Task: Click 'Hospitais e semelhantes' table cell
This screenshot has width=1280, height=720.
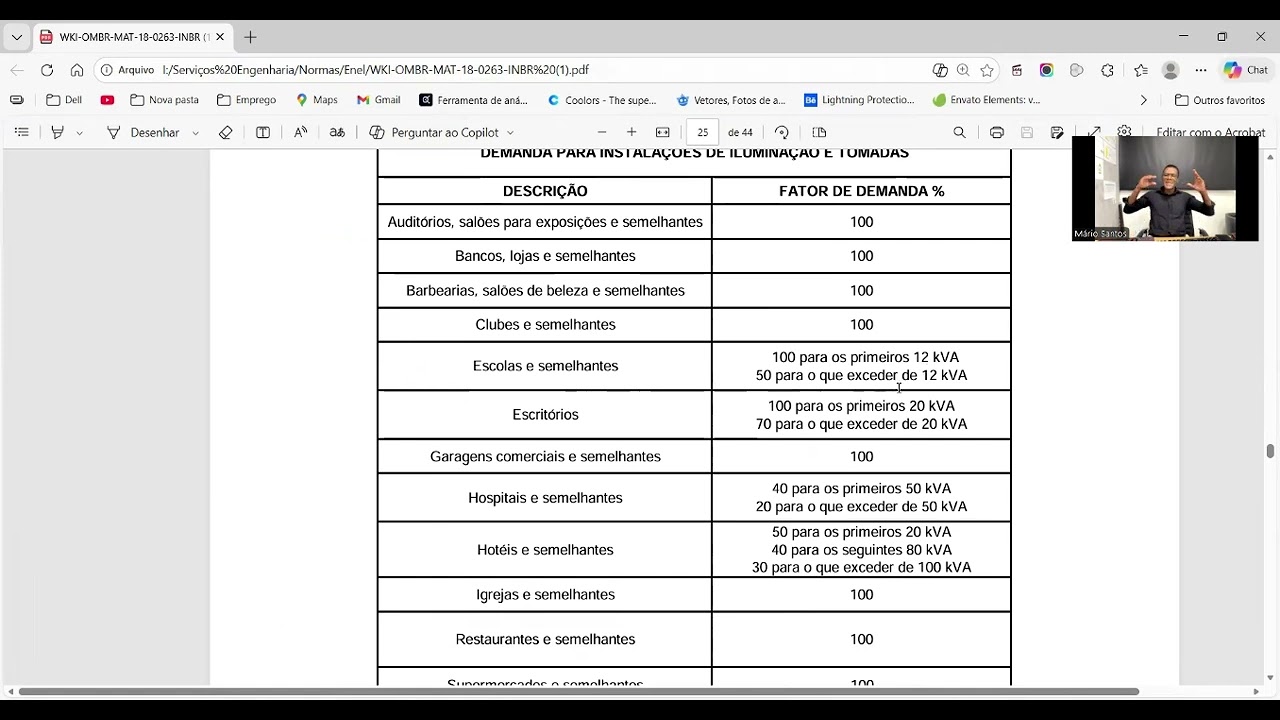Action: 545,498
